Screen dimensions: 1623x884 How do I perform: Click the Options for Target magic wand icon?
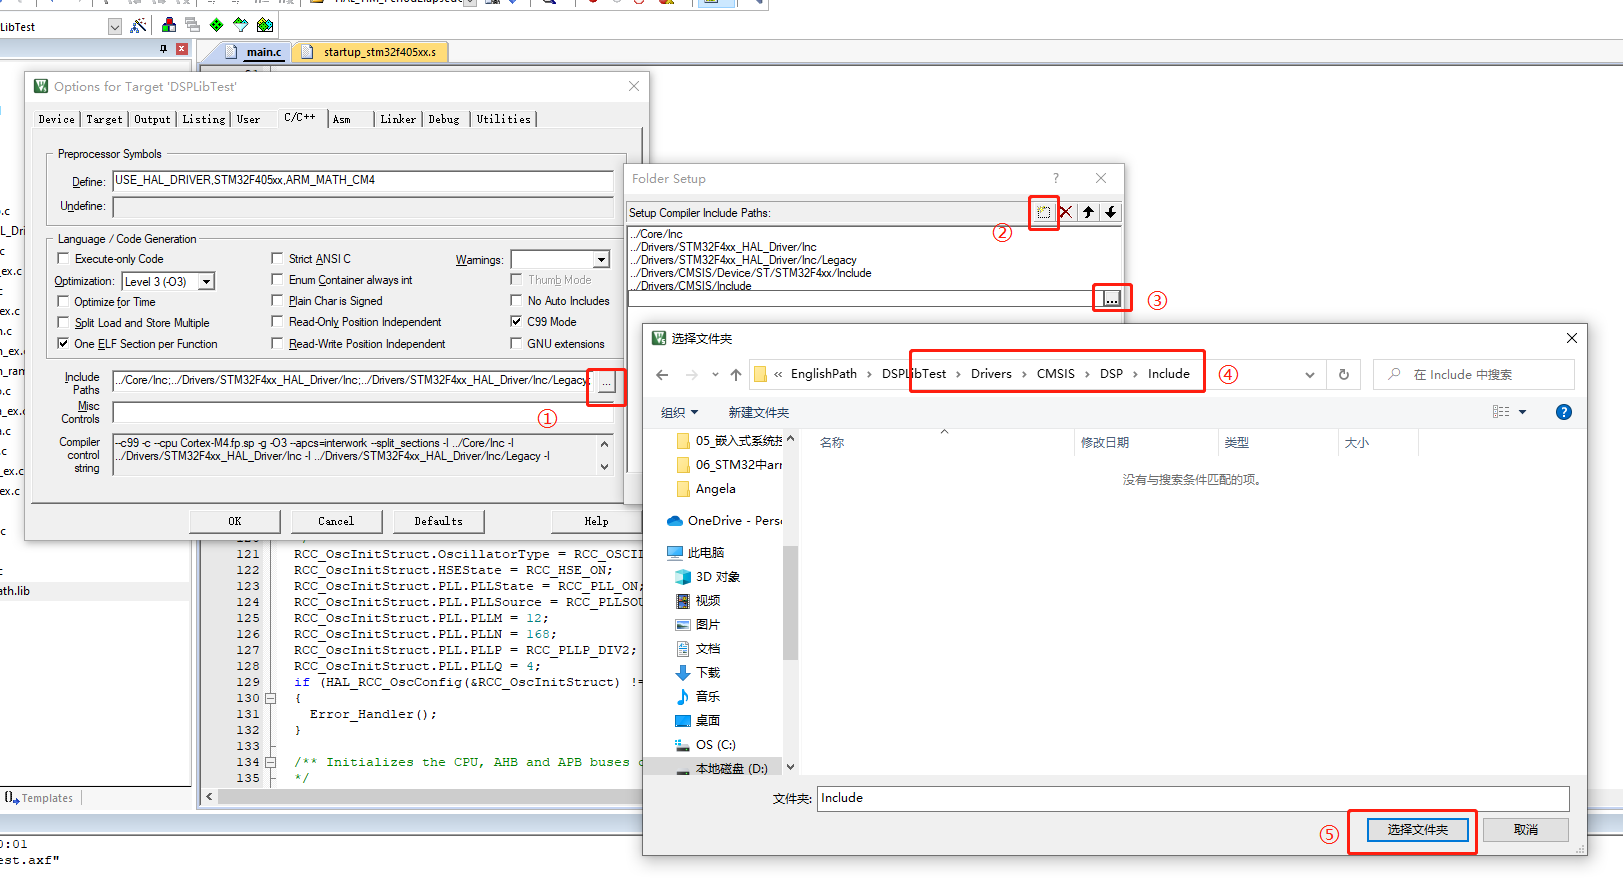click(138, 25)
